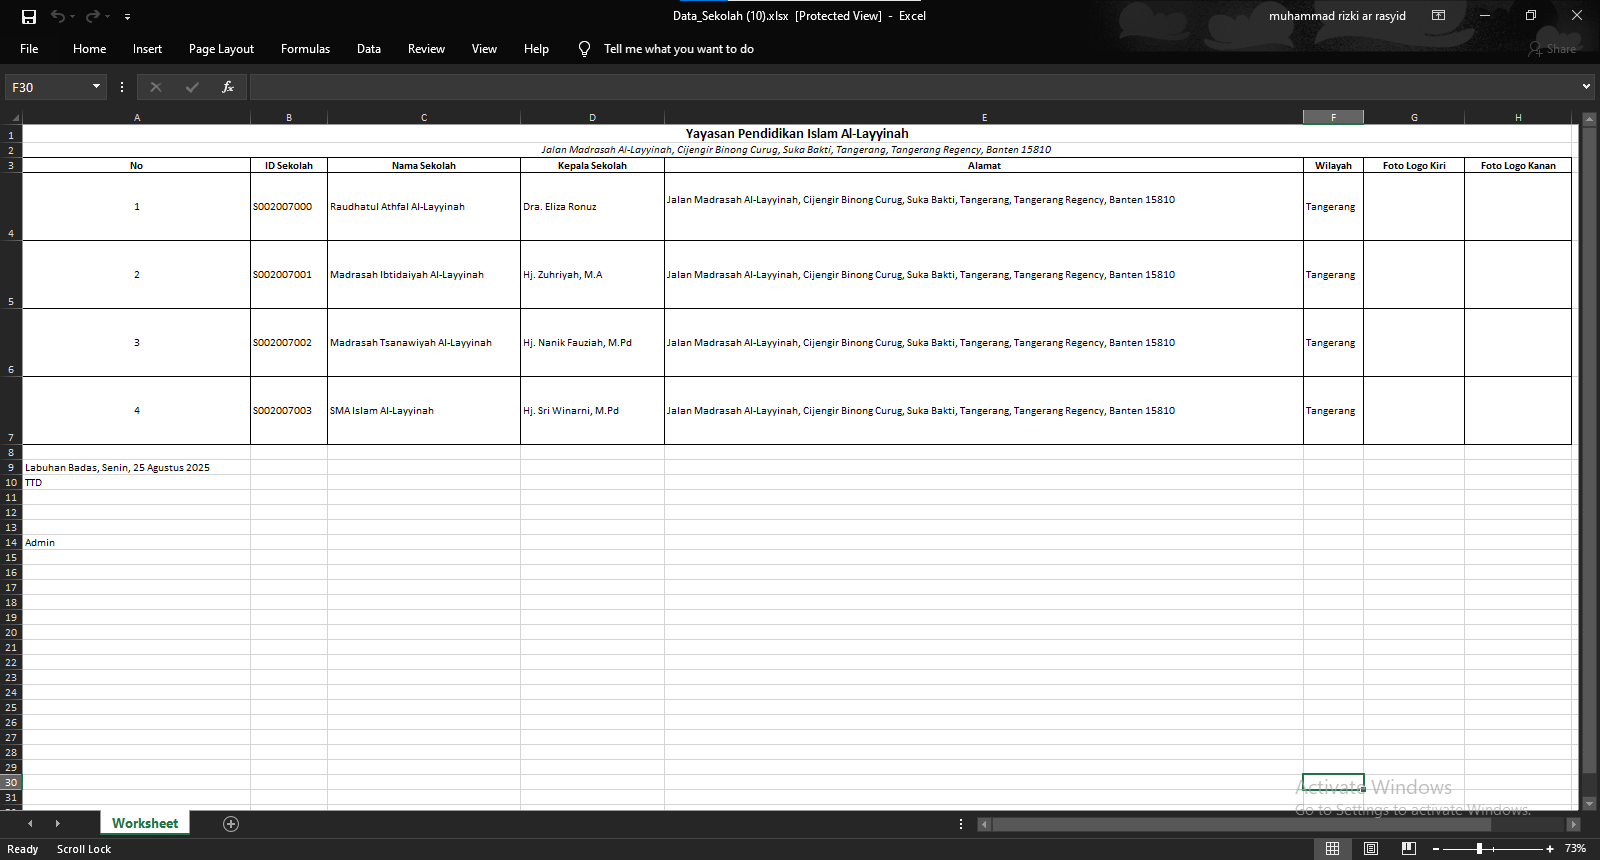The width and height of the screenshot is (1600, 860).
Task: Click the Undo arrow icon
Action: pyautogui.click(x=58, y=16)
